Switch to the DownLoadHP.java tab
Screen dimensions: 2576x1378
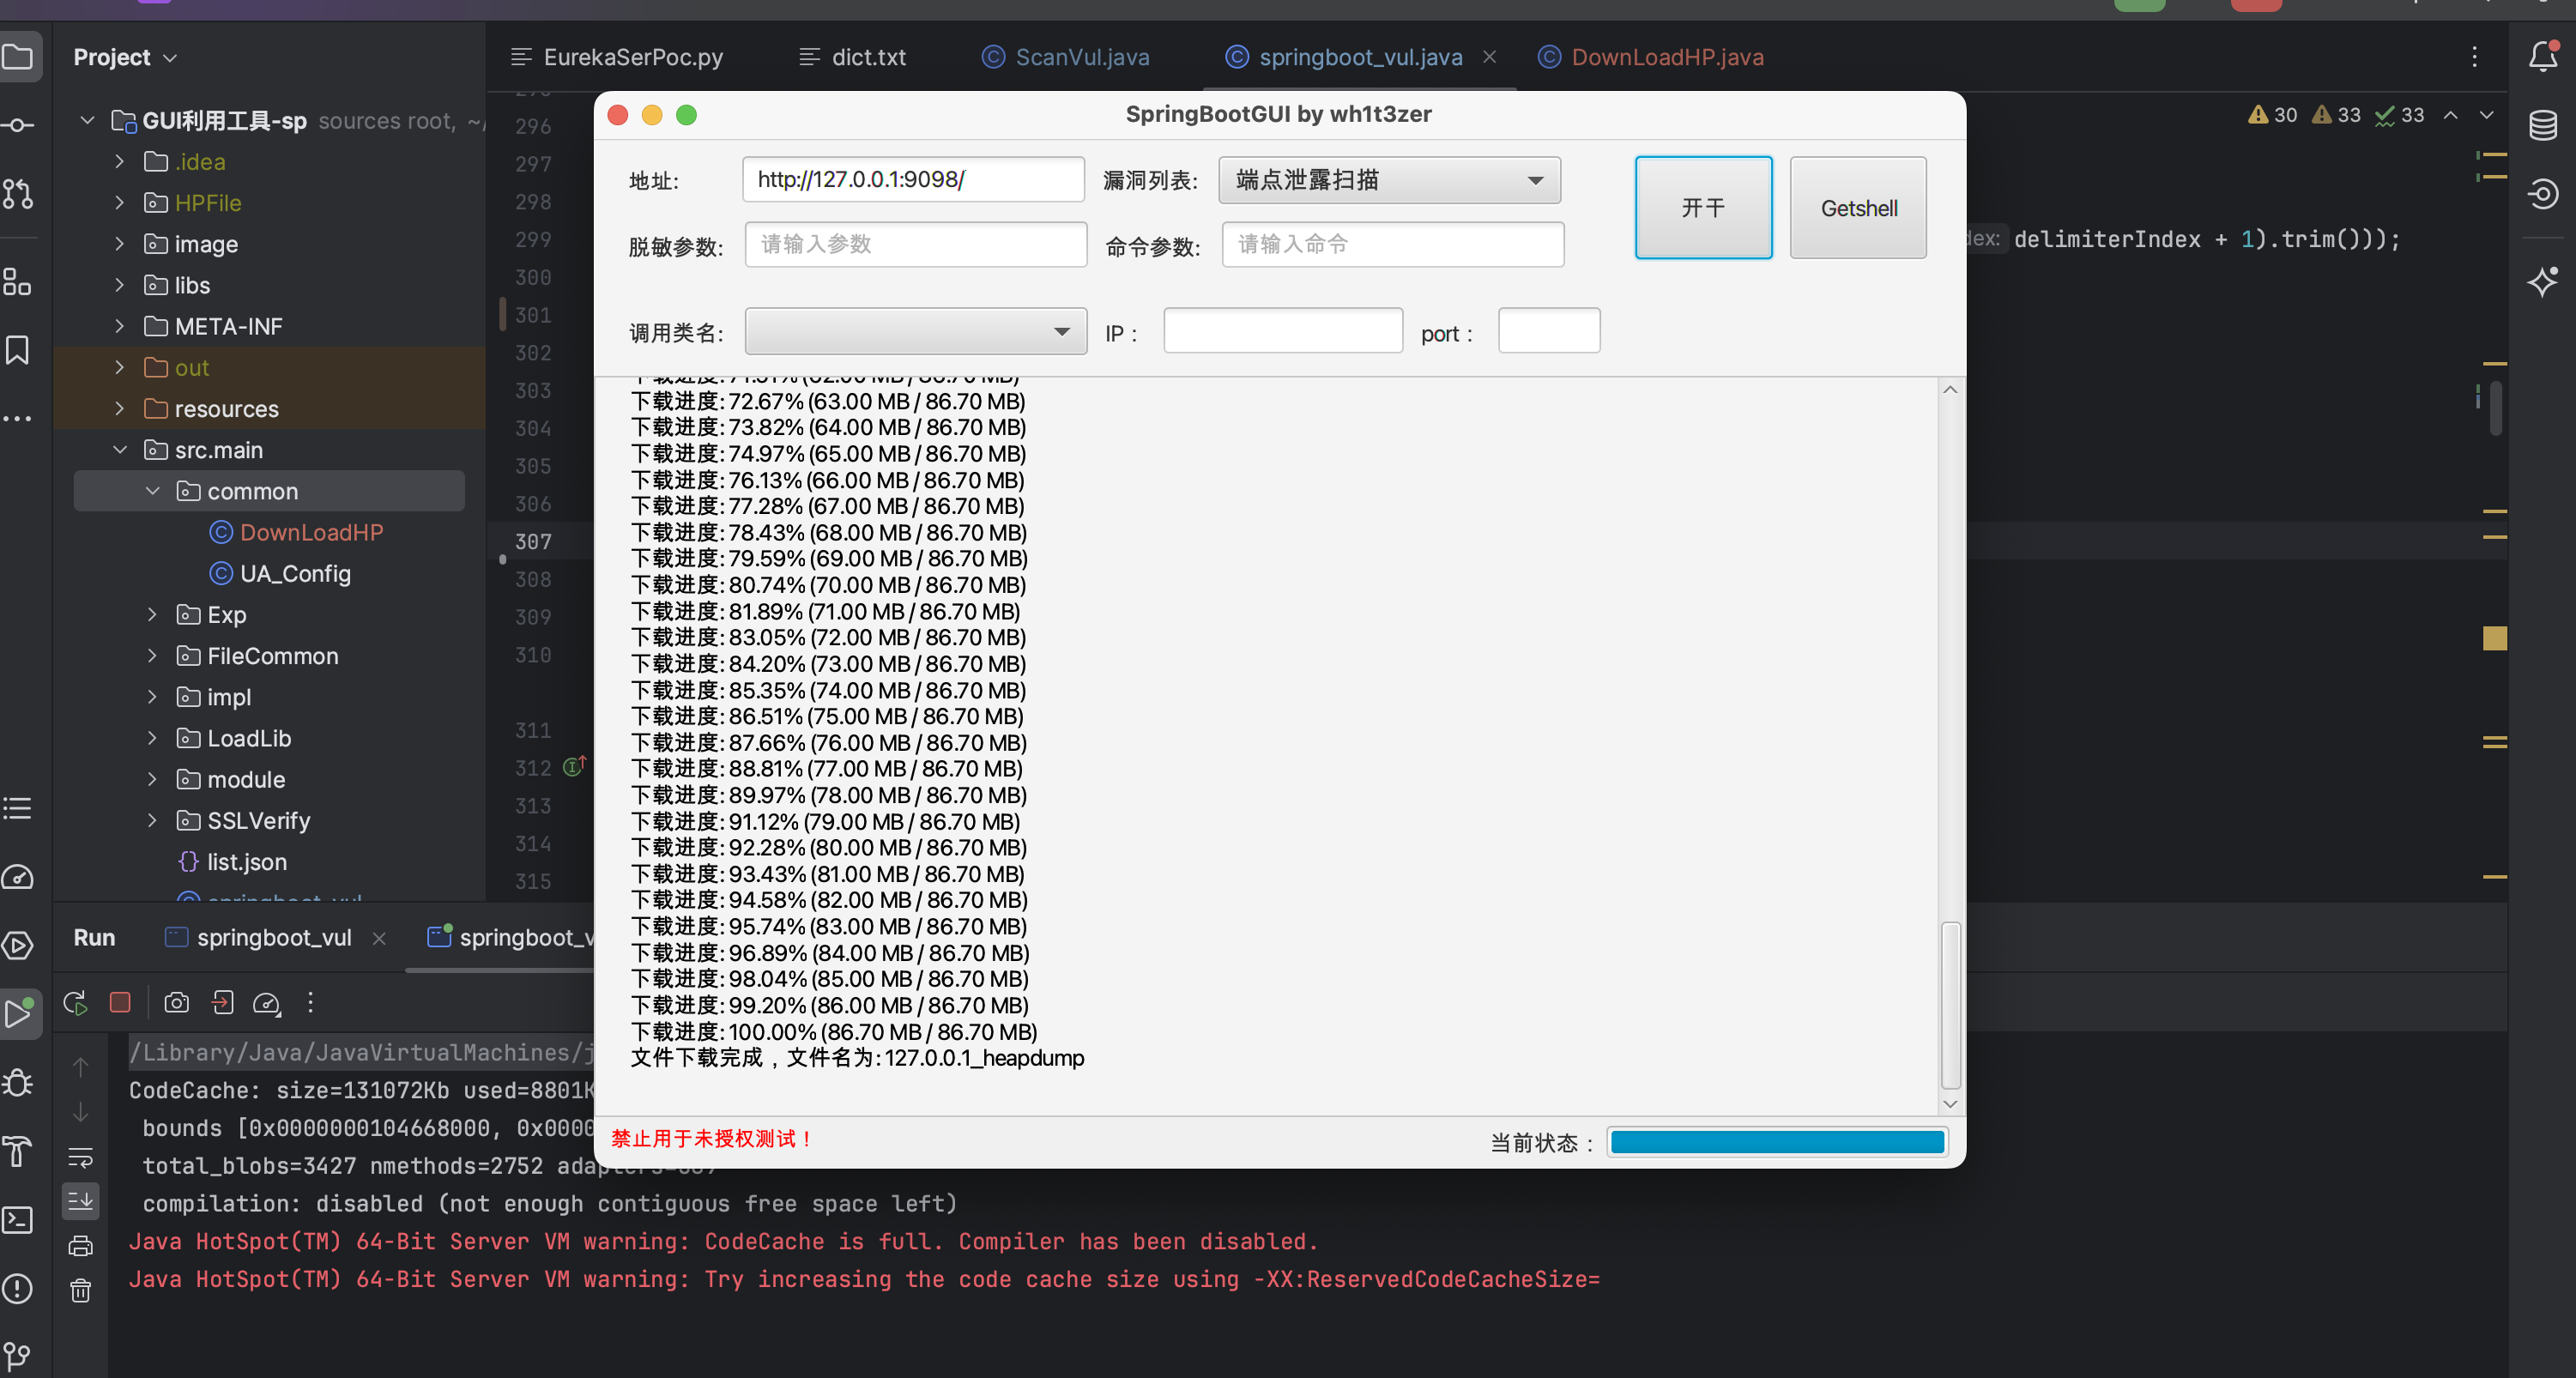click(1666, 57)
